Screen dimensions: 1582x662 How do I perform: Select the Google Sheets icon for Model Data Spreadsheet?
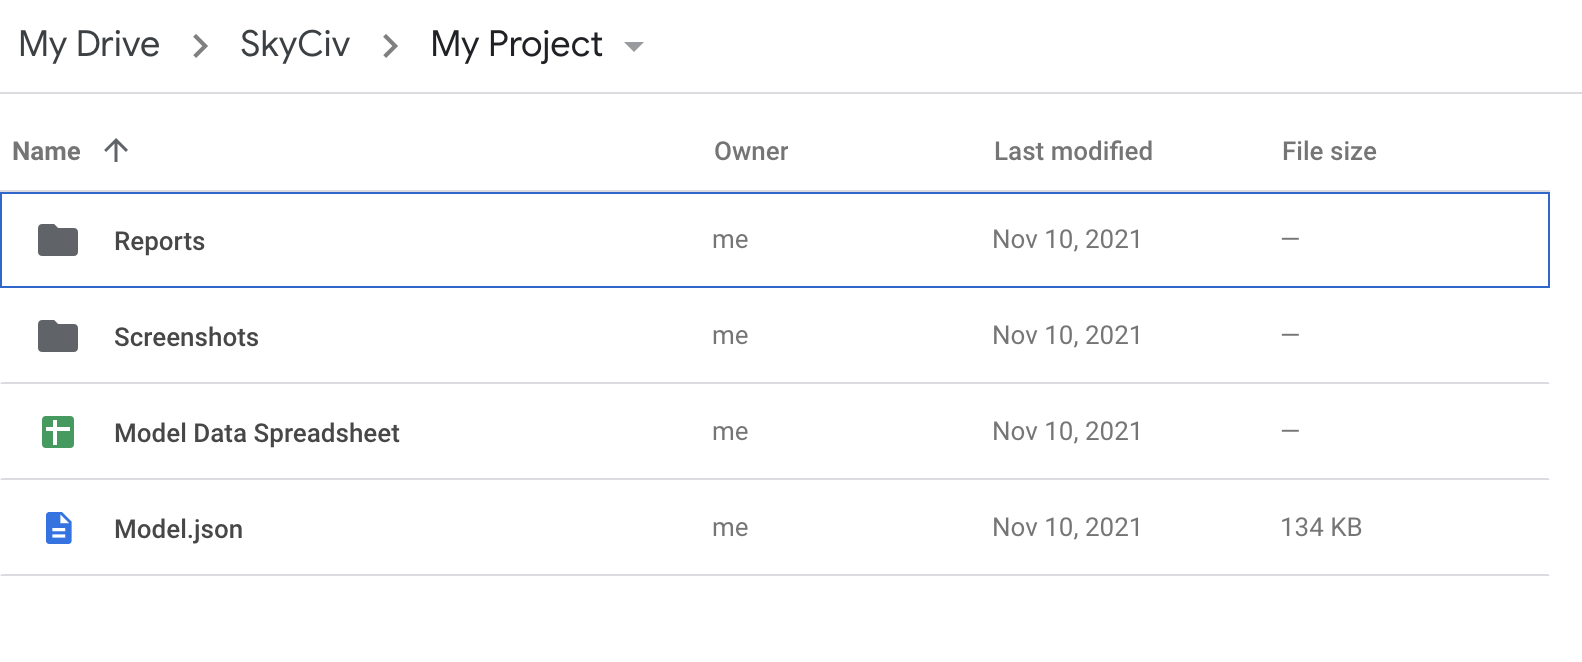pyautogui.click(x=57, y=431)
